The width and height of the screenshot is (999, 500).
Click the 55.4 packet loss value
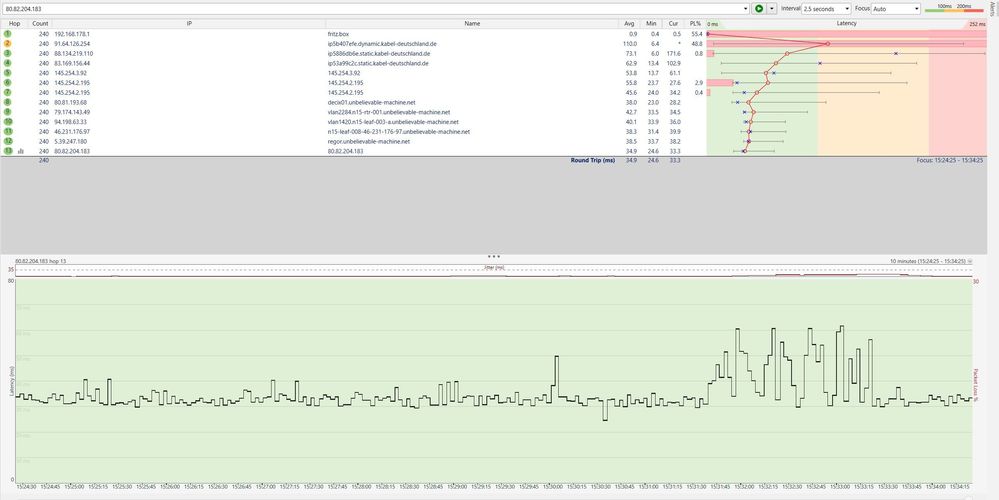[x=696, y=34]
